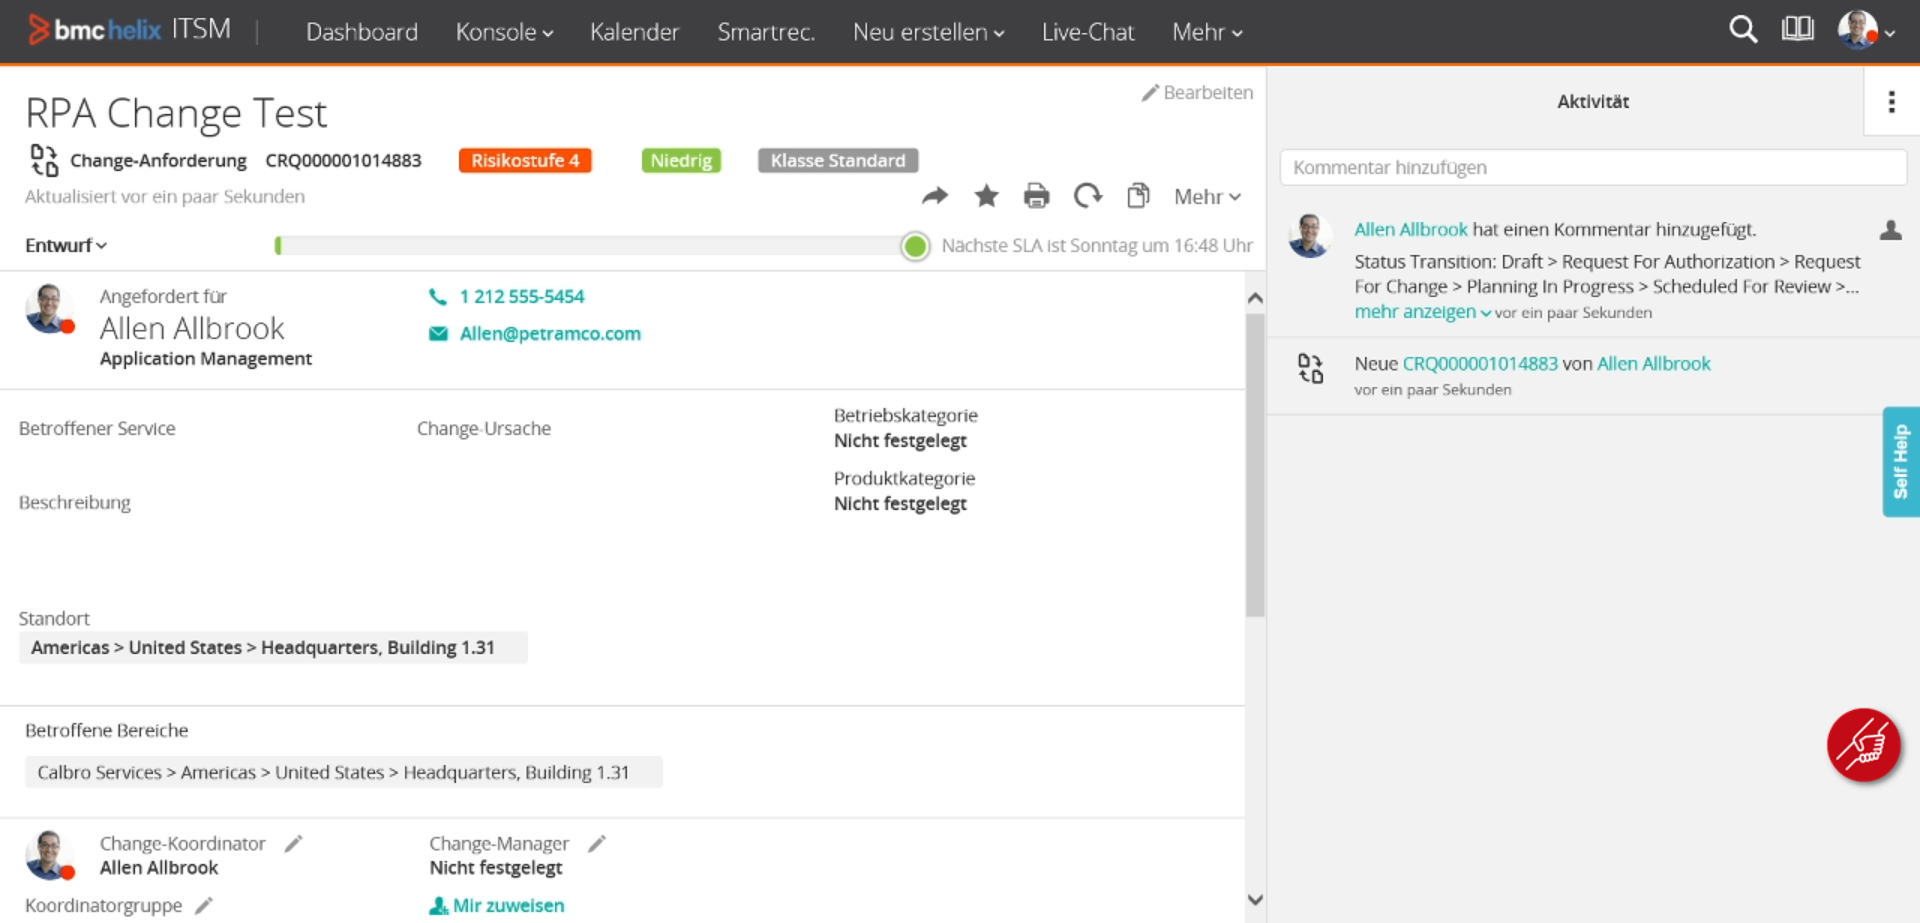Click the share arrow icon
This screenshot has width=1920, height=923.
click(935, 196)
